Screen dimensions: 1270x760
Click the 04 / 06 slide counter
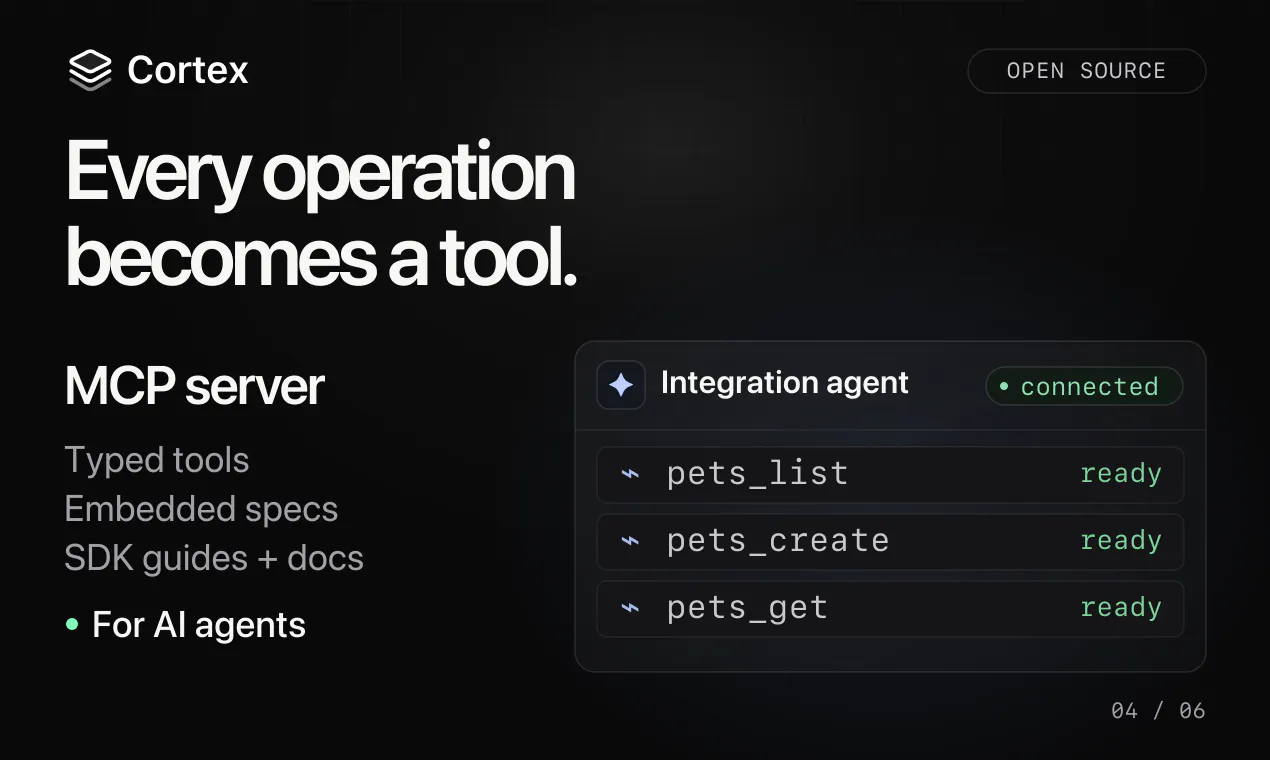[1158, 711]
